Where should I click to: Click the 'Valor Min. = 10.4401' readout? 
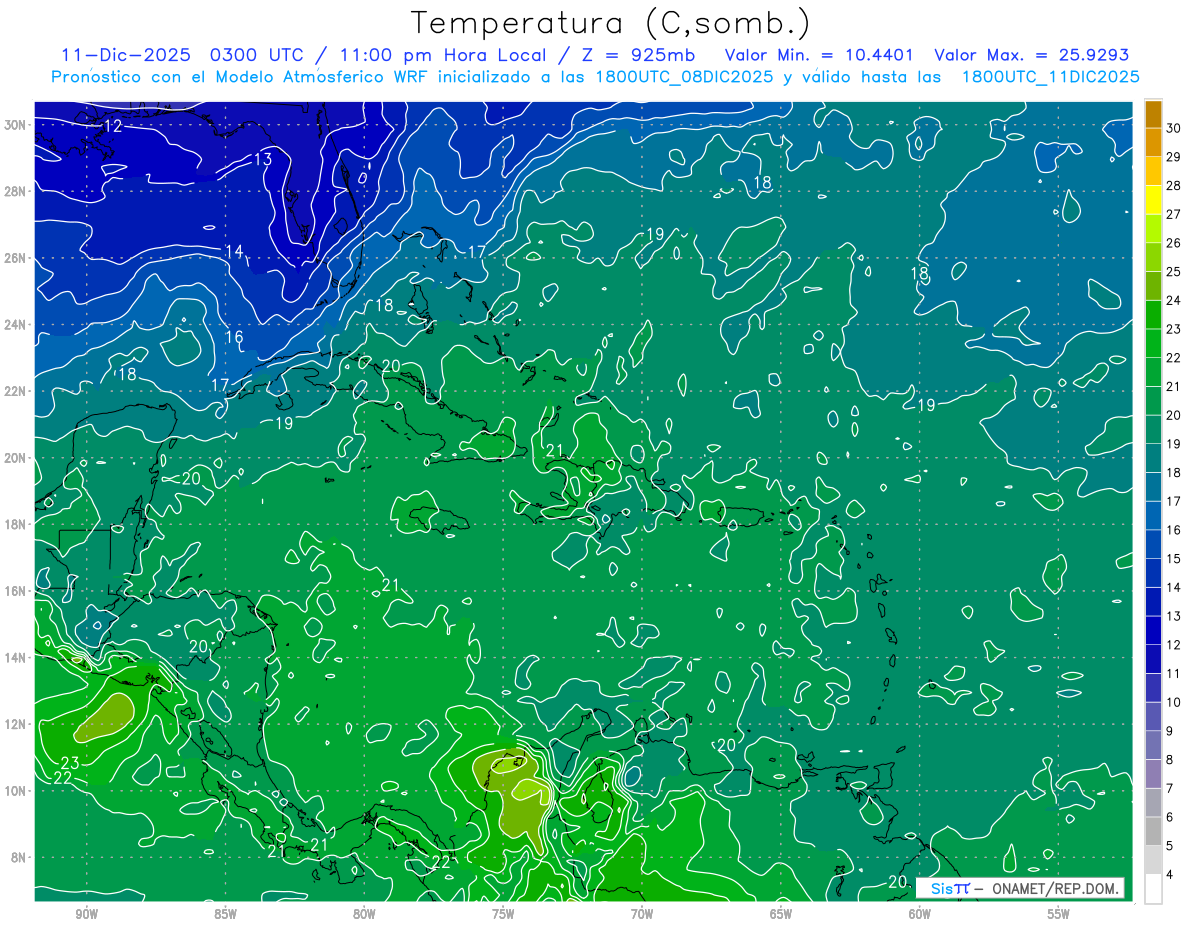pyautogui.click(x=819, y=54)
